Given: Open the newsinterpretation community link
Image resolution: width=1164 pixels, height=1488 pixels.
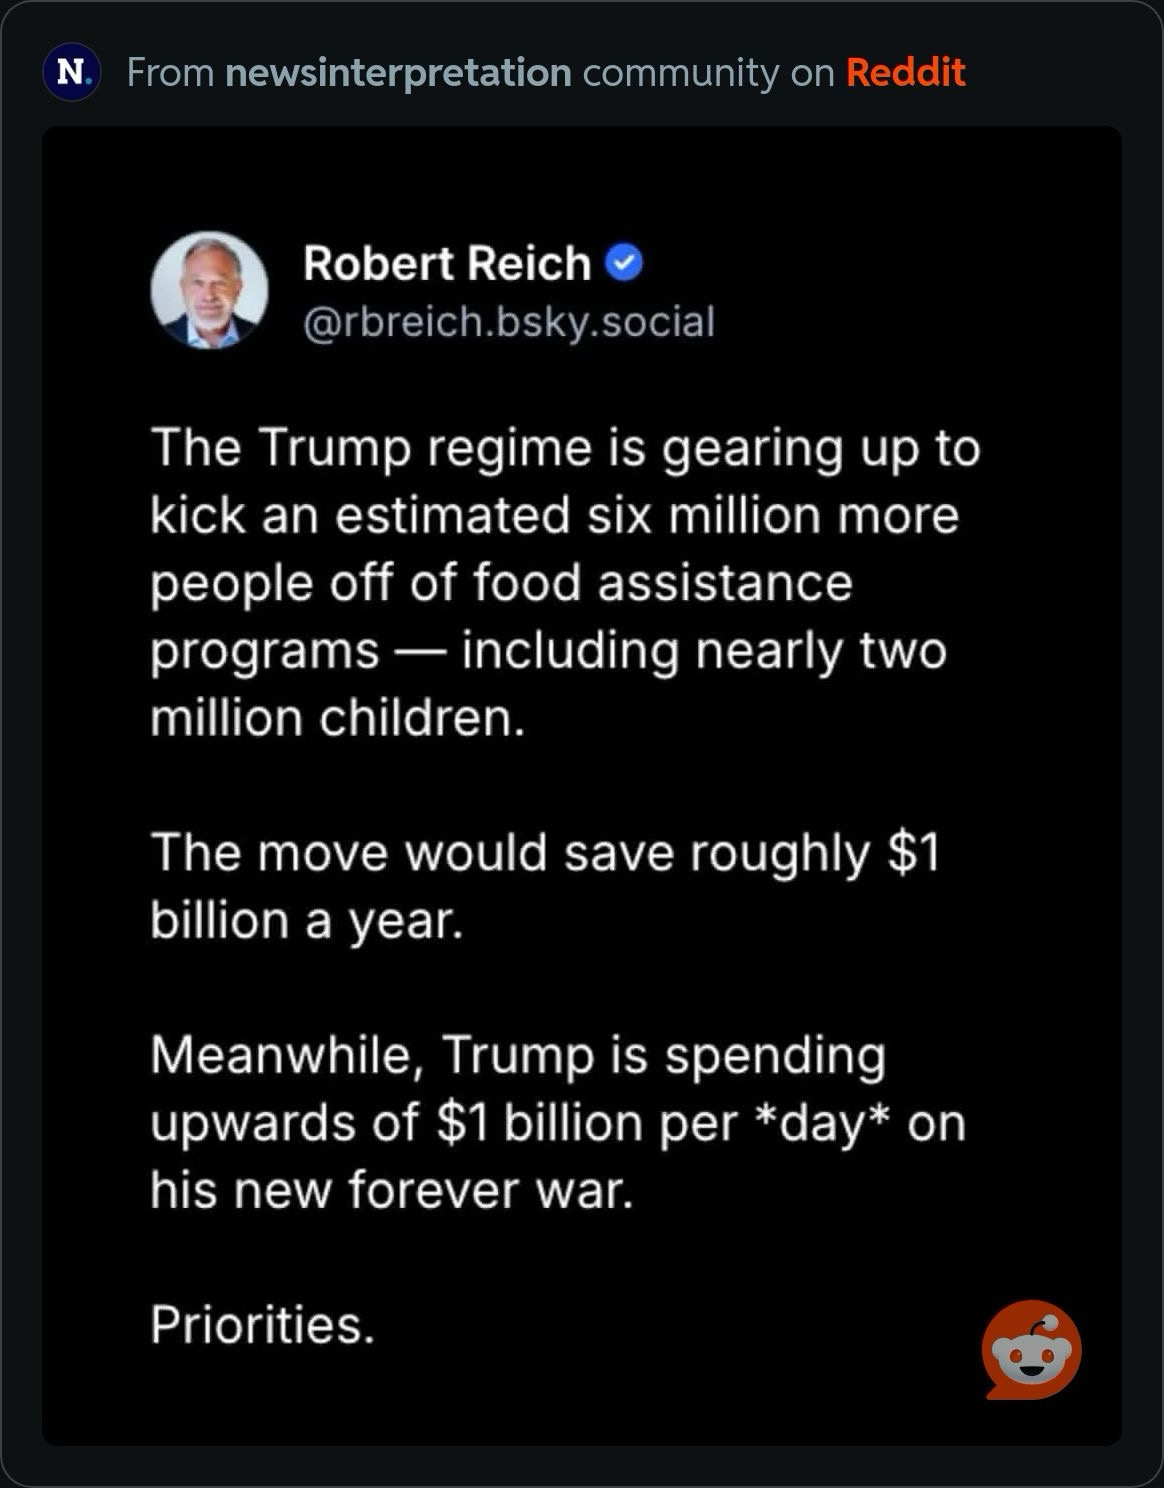Looking at the screenshot, I should tap(398, 72).
